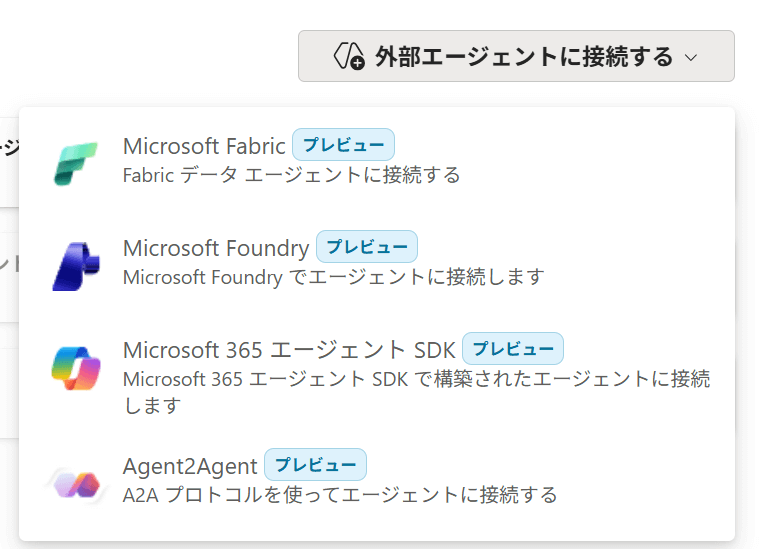
Task: Click the Microsoft Fabric logo icon
Action: (x=76, y=163)
